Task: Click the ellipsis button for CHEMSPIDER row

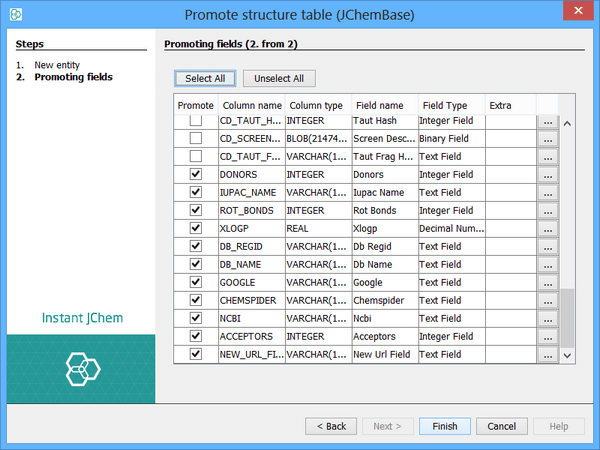Action: 547,300
